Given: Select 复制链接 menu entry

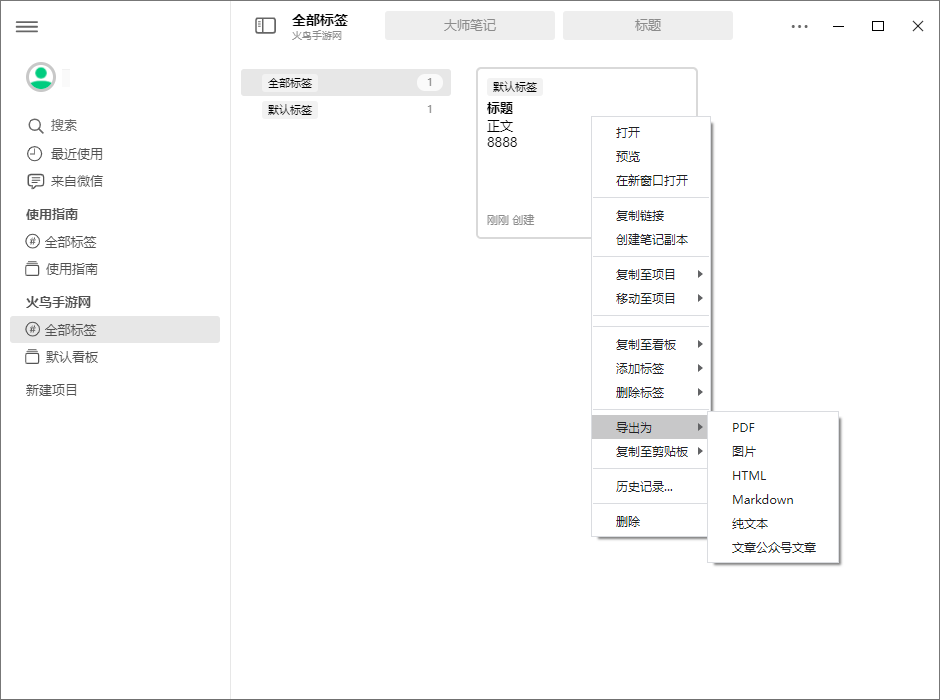Looking at the screenshot, I should click(x=650, y=216).
